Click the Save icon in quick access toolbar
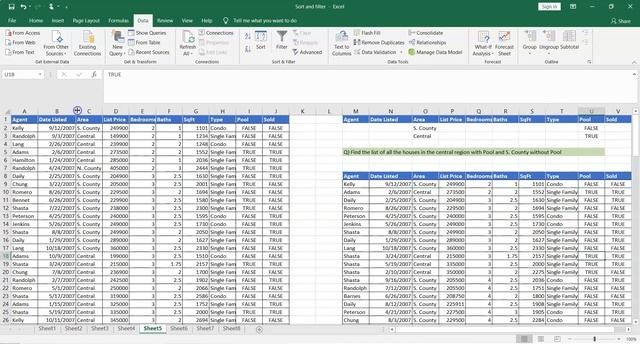Image resolution: width=640 pixels, height=360 pixels. tap(11, 7)
